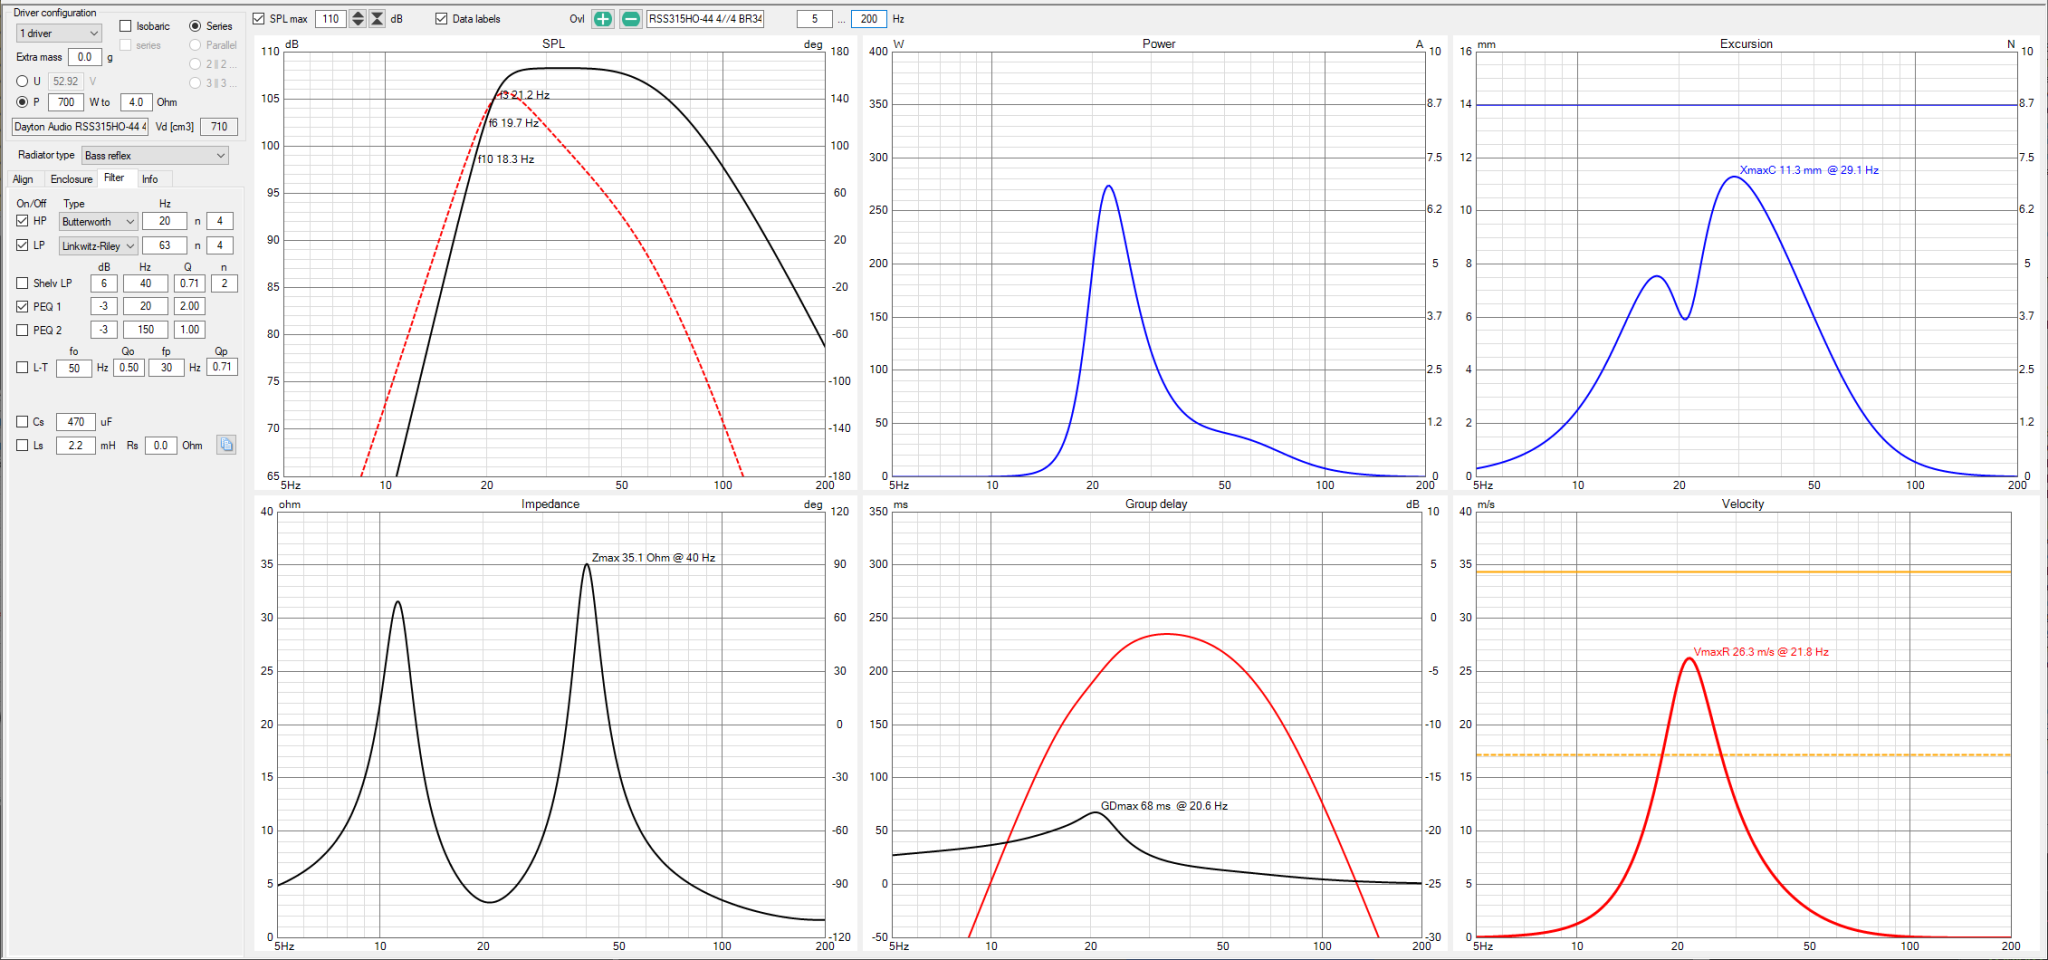Image resolution: width=2048 pixels, height=960 pixels.
Task: Open the LP Linkwitz-Riley type dropdown
Action: (98, 245)
